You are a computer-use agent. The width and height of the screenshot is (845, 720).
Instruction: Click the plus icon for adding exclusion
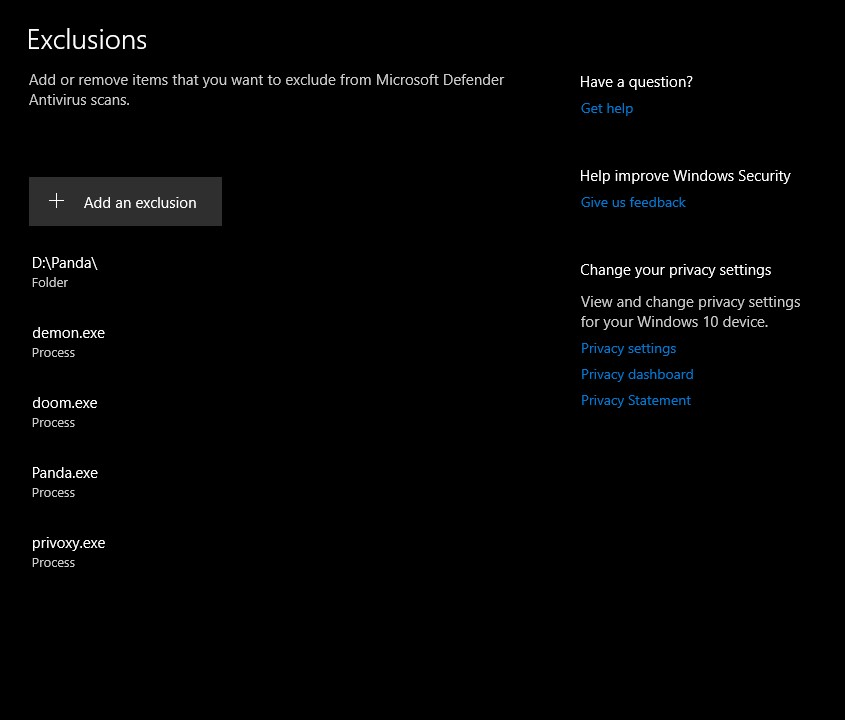point(57,201)
